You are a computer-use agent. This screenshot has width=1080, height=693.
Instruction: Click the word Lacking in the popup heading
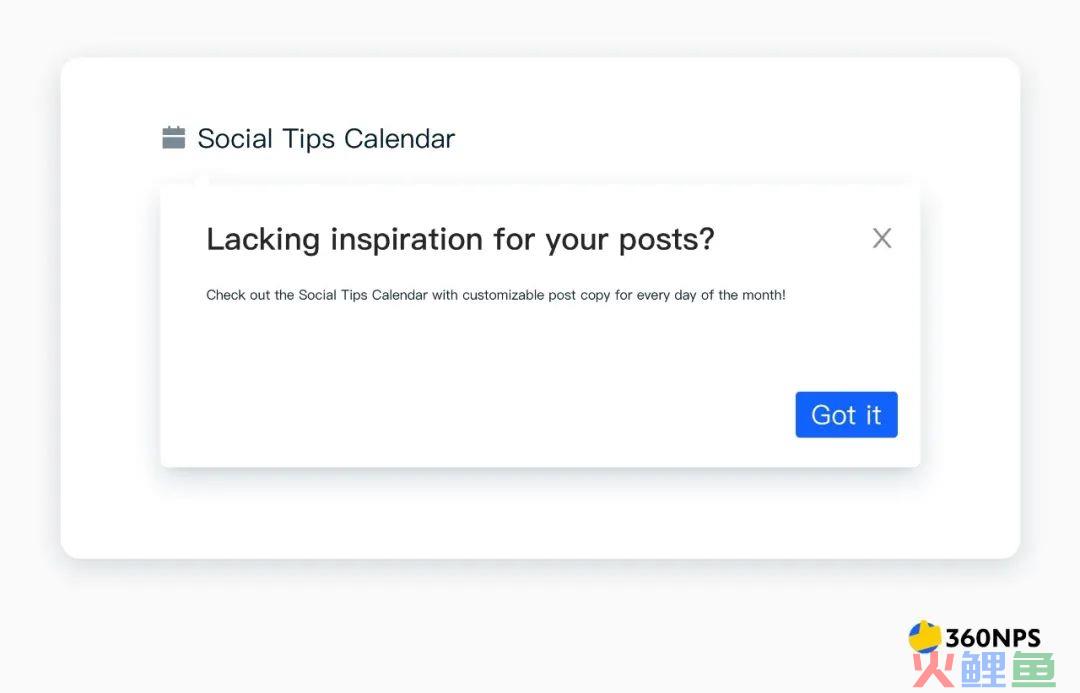(263, 240)
